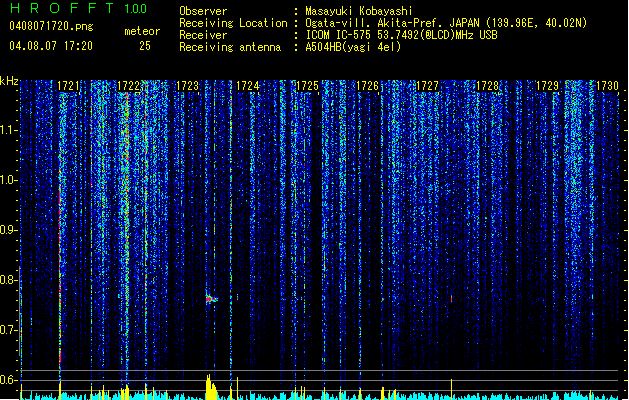Screen dimensions: 629x400
Task: Click the 1.0 kHz axis label
Action: click(9, 180)
